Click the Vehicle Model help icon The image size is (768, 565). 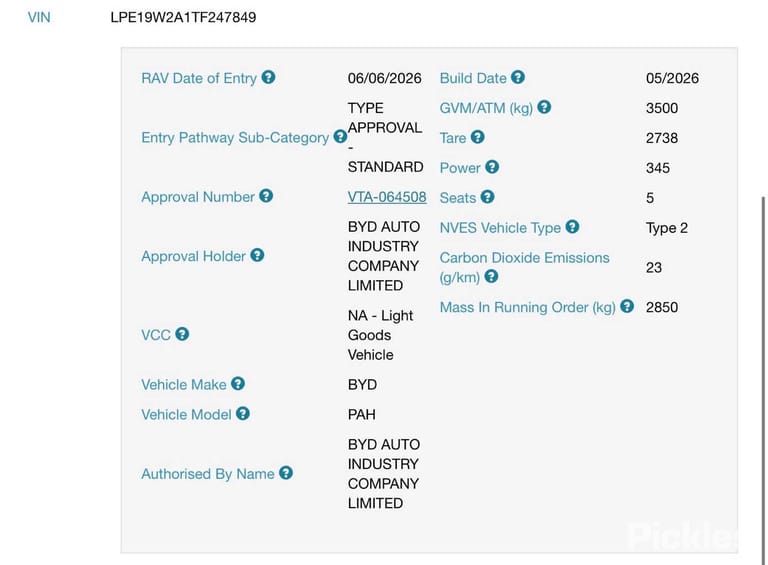(243, 414)
